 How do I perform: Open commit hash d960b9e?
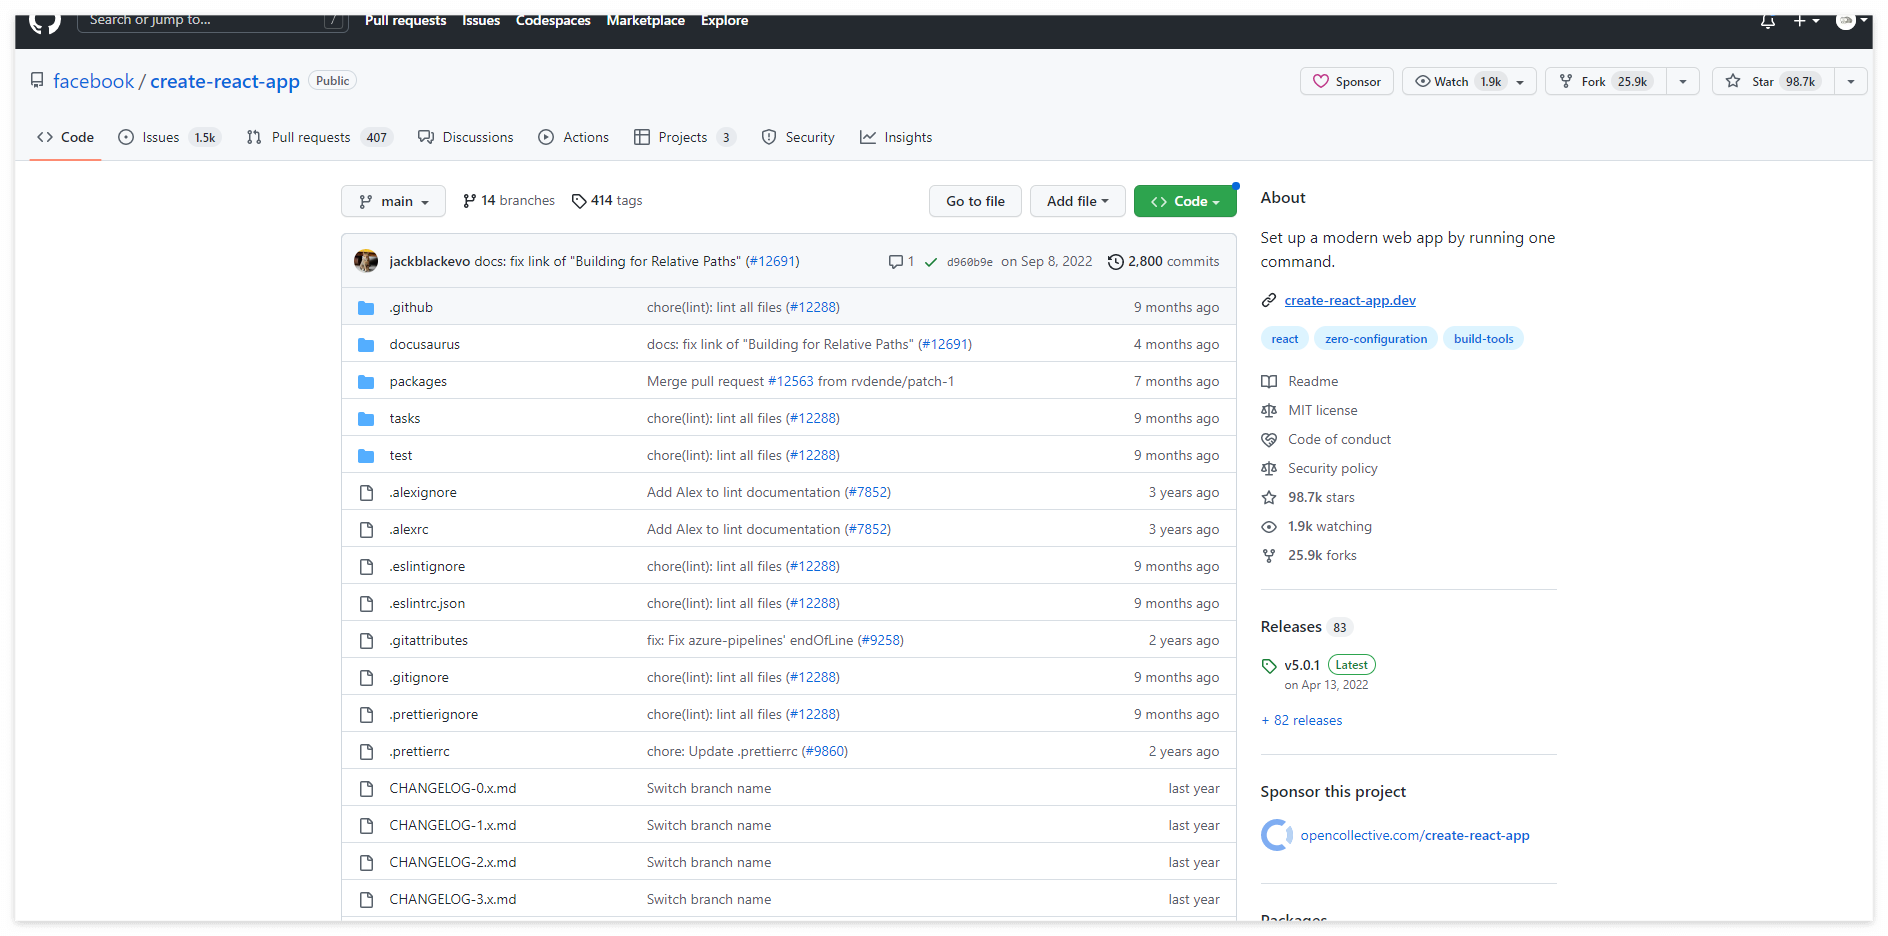click(x=970, y=262)
